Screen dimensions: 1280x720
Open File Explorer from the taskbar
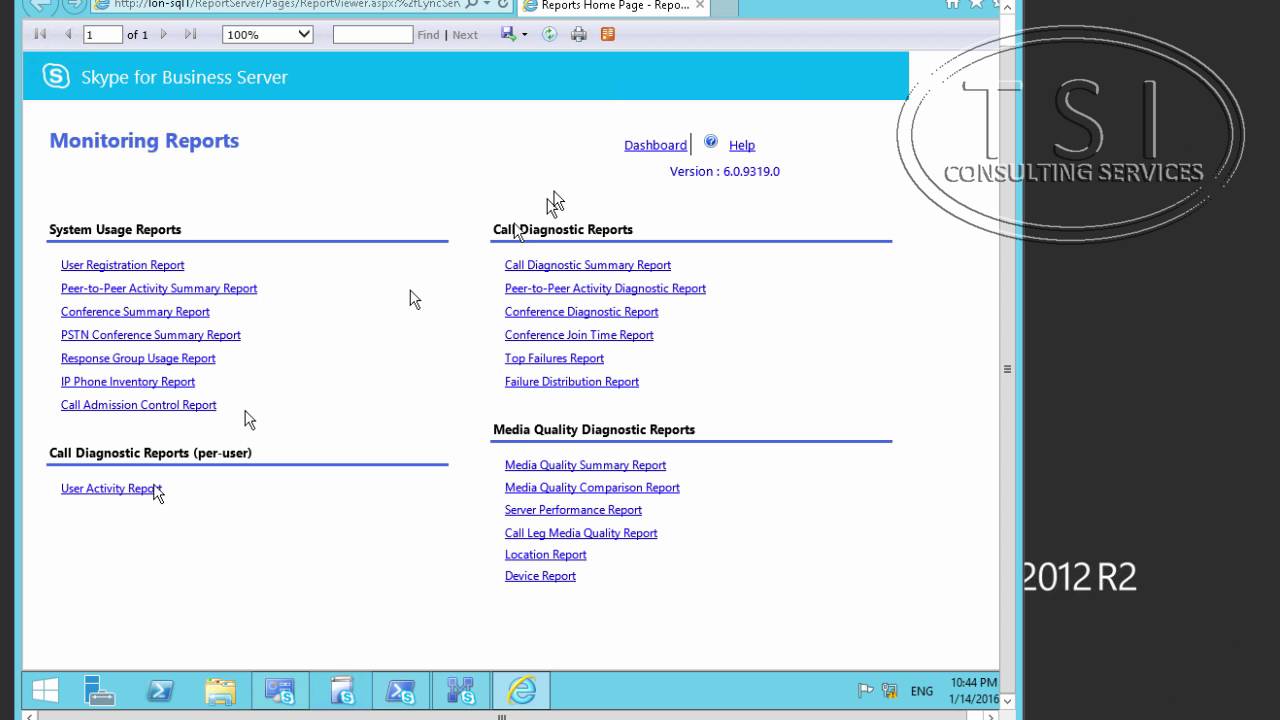(220, 691)
